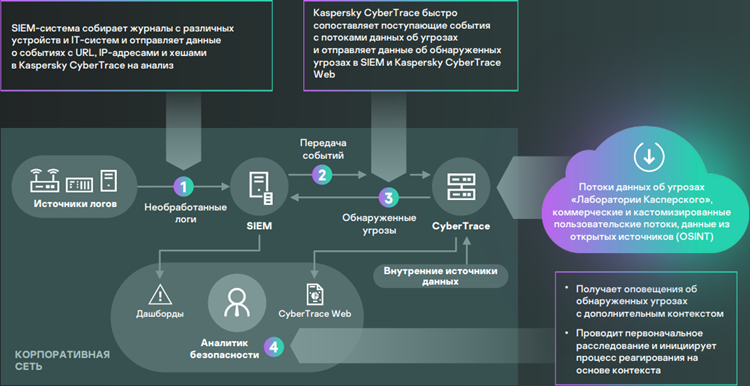Click the "Аналитик безопасности" label
The height and width of the screenshot is (386, 750).
224,349
